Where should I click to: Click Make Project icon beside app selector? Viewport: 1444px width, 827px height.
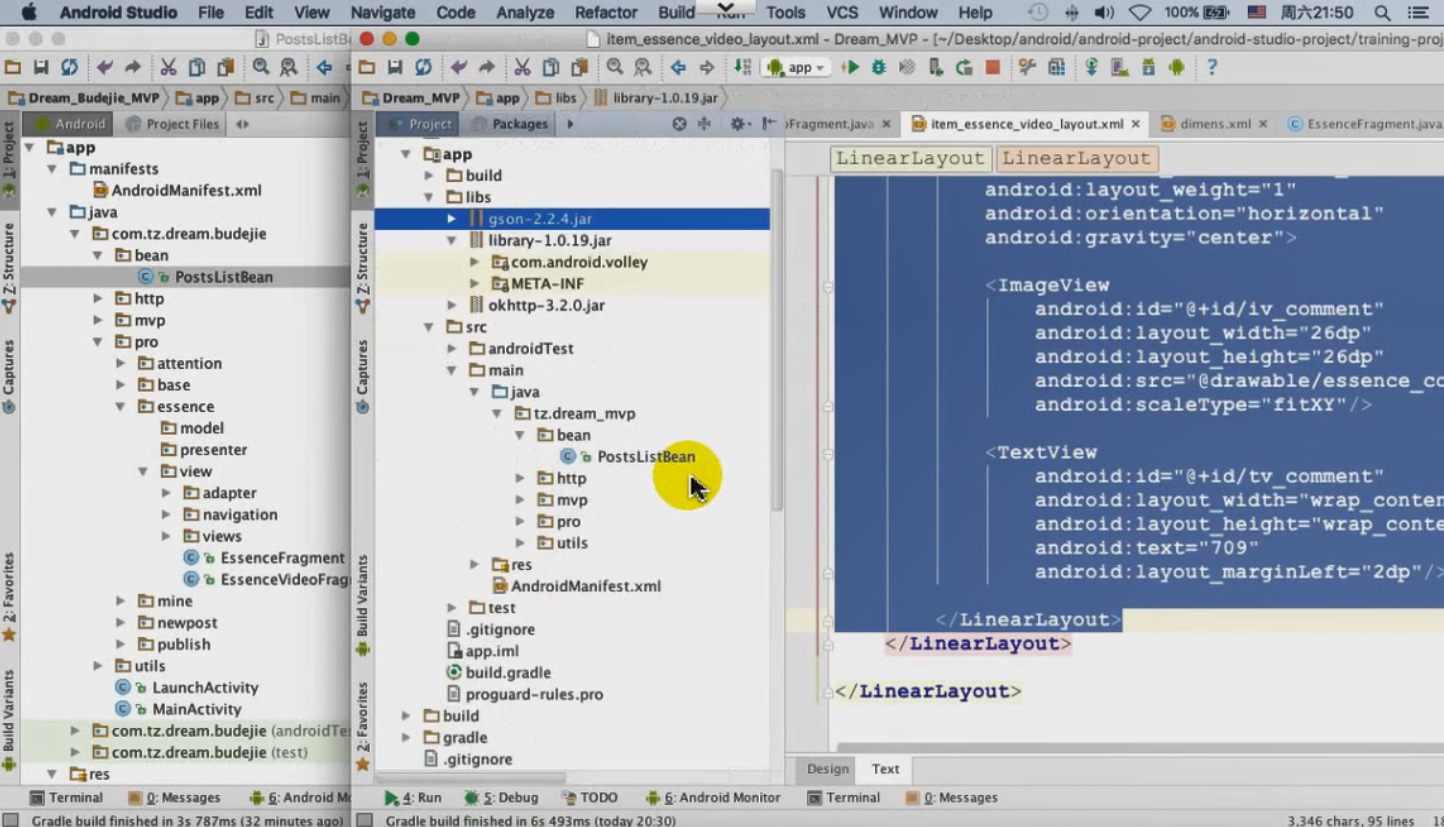pos(742,68)
